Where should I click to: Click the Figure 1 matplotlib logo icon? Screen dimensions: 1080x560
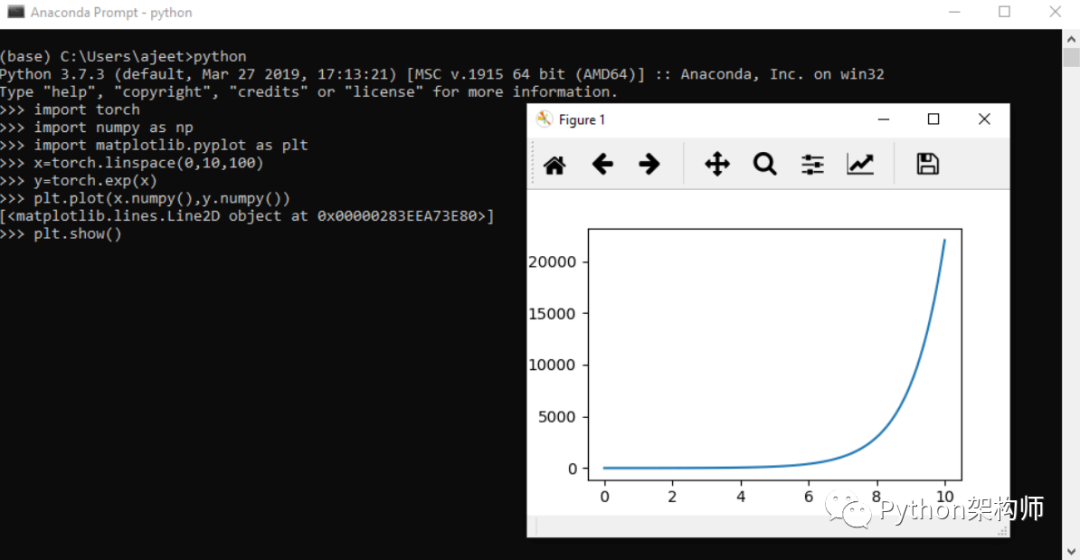pyautogui.click(x=544, y=119)
